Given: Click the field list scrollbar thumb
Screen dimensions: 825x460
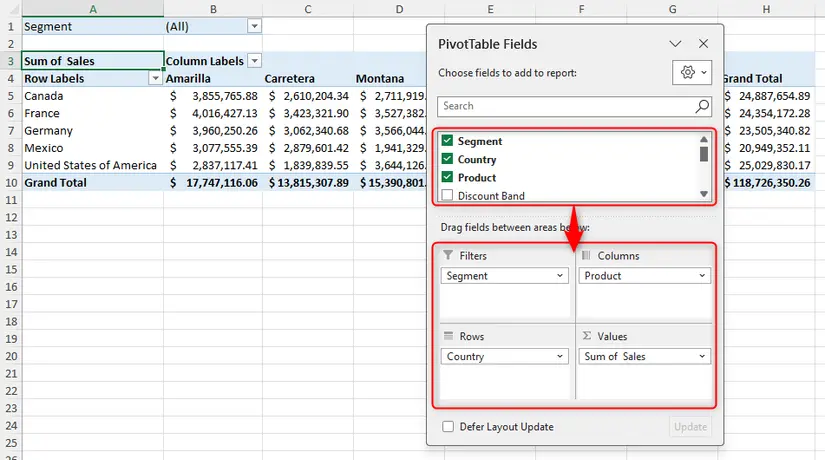Looking at the screenshot, I should coord(703,154).
